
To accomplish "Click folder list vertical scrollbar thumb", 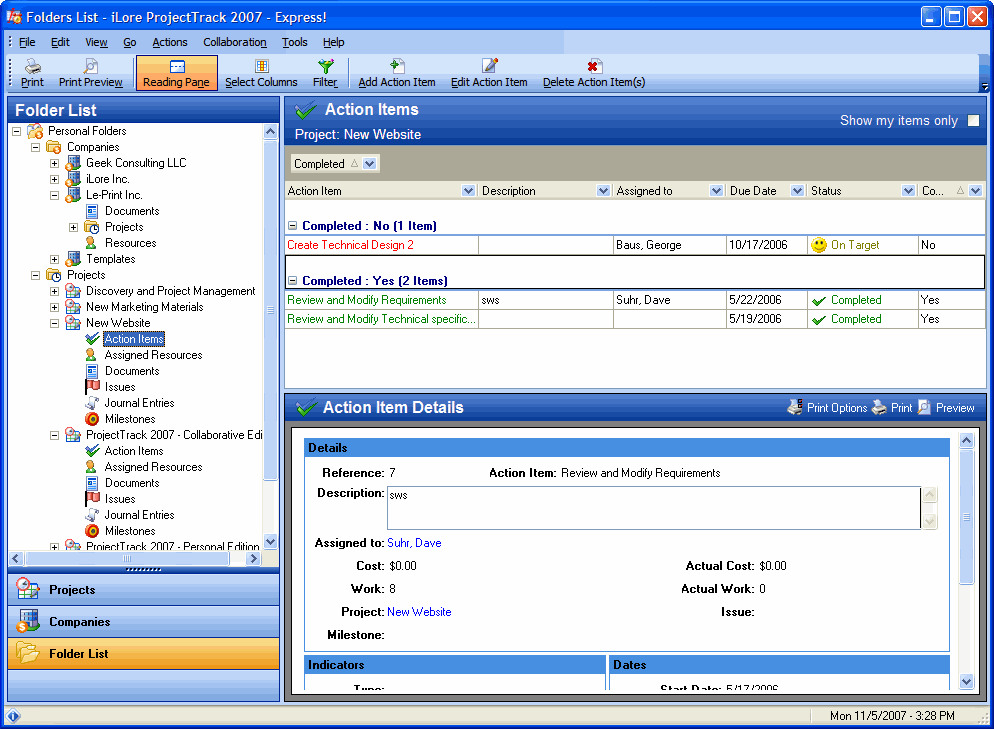I will click(x=270, y=311).
